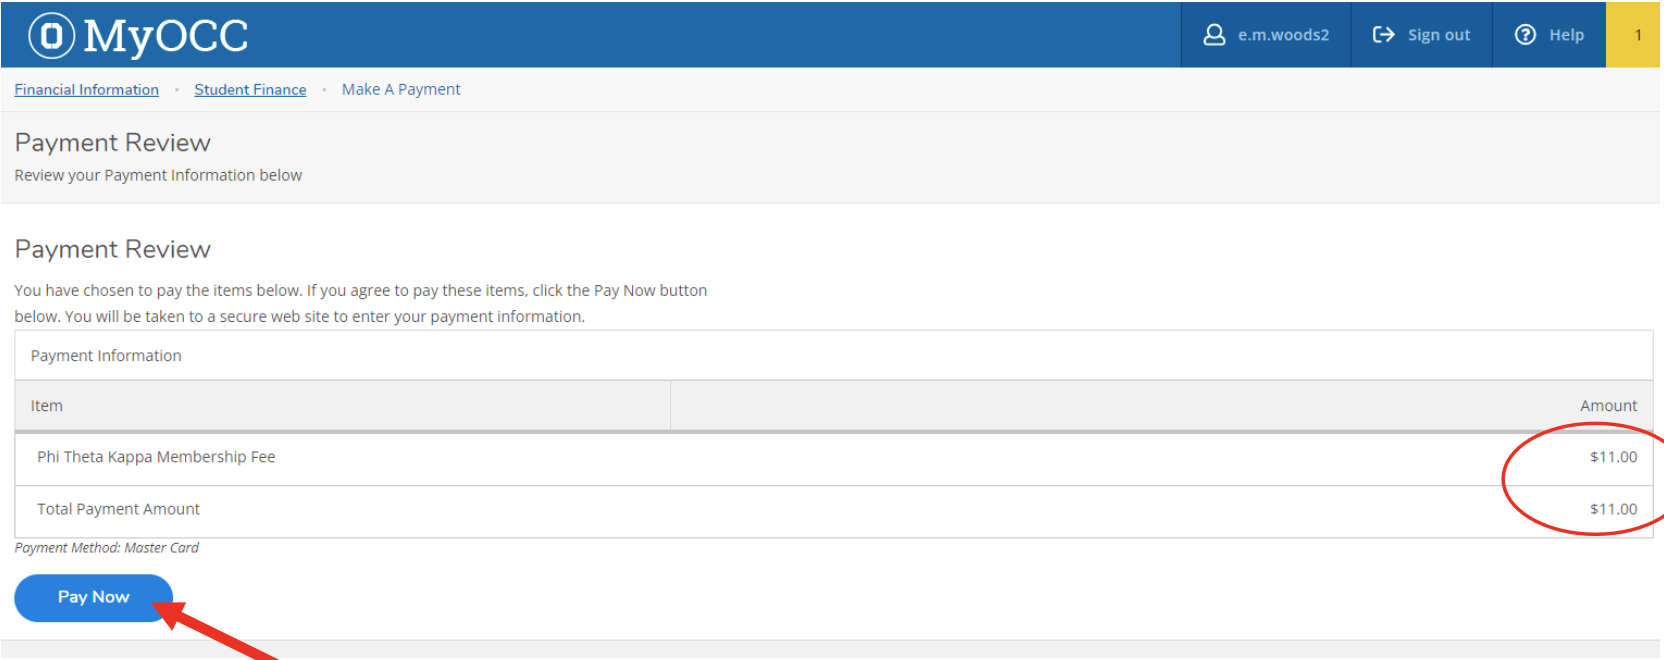The height and width of the screenshot is (660, 1664).
Task: Select the Sign out label
Action: point(1438,35)
